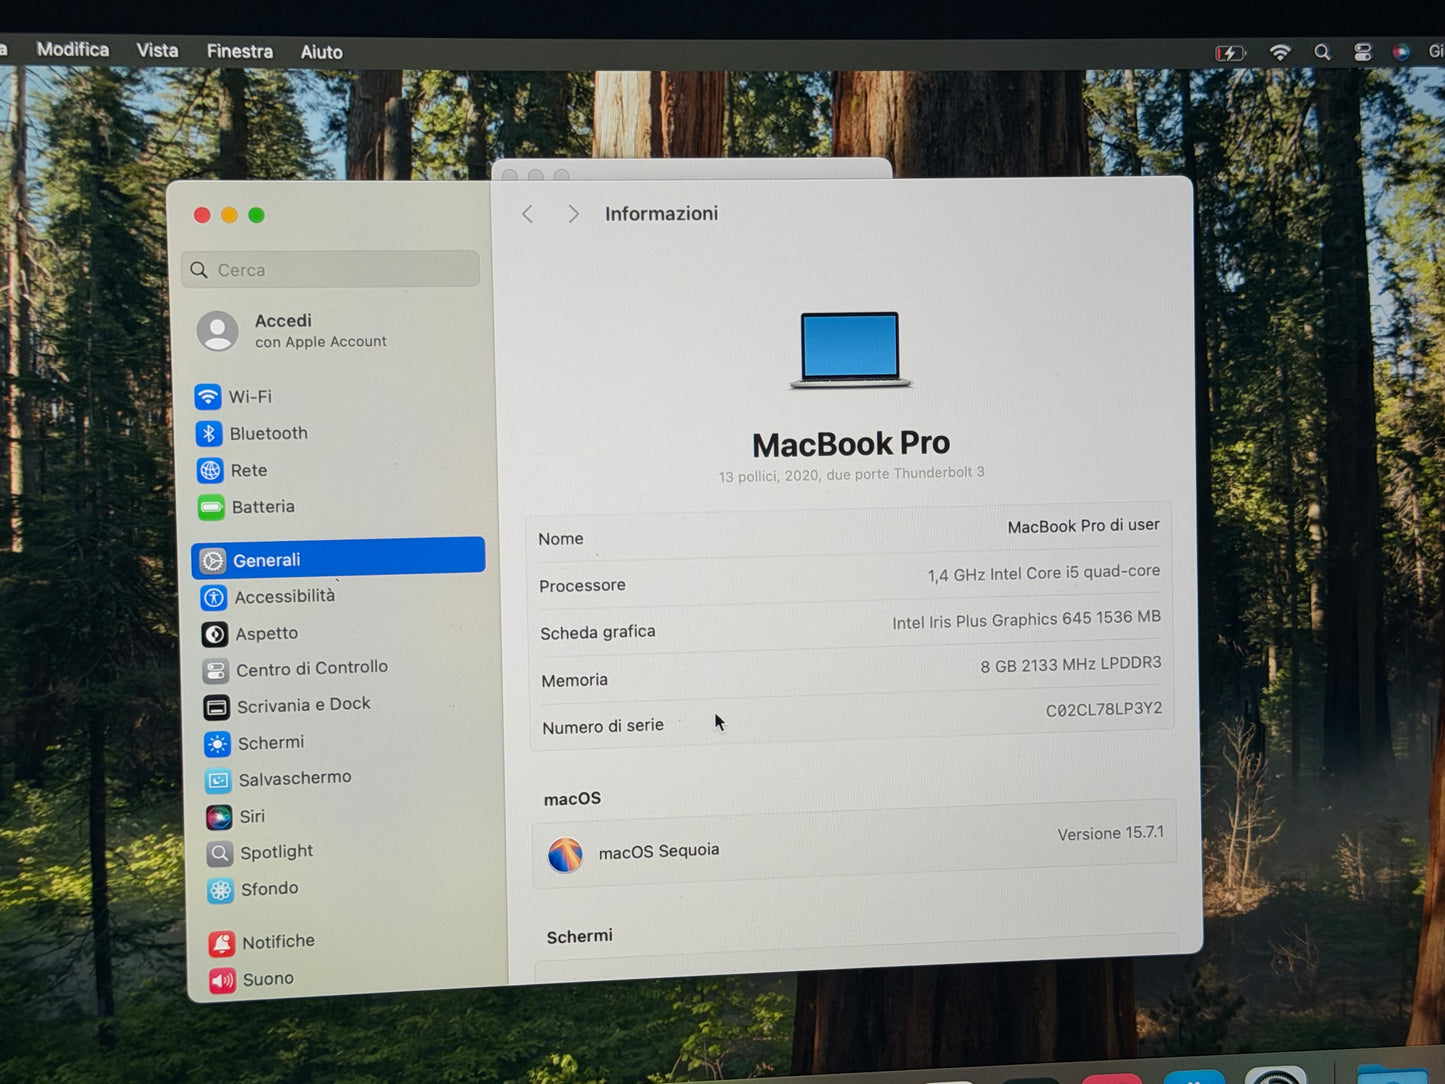Open the Finestra menu
Viewport: 1445px width, 1084px height.
click(x=239, y=51)
